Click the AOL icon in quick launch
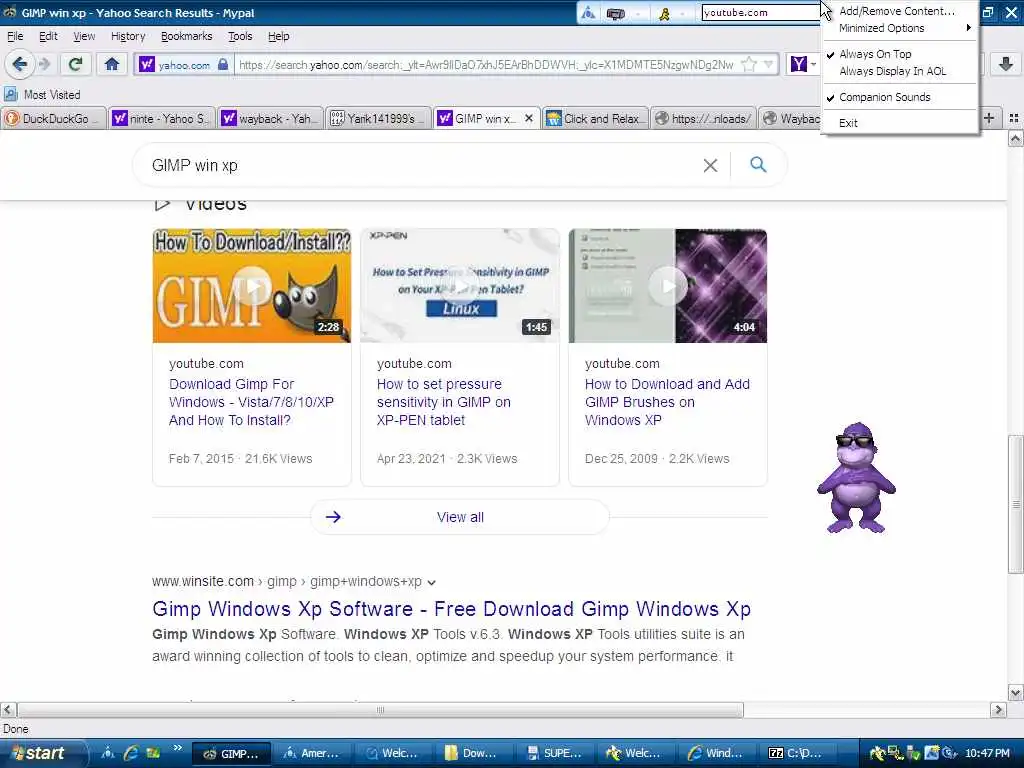The width and height of the screenshot is (1024, 768). click(108, 753)
